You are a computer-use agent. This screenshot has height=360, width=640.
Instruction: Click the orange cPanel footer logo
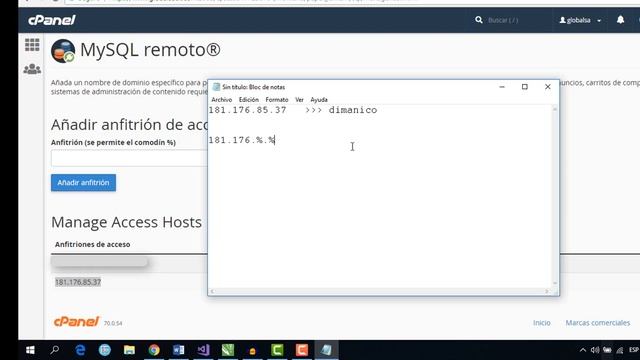pos(76,322)
